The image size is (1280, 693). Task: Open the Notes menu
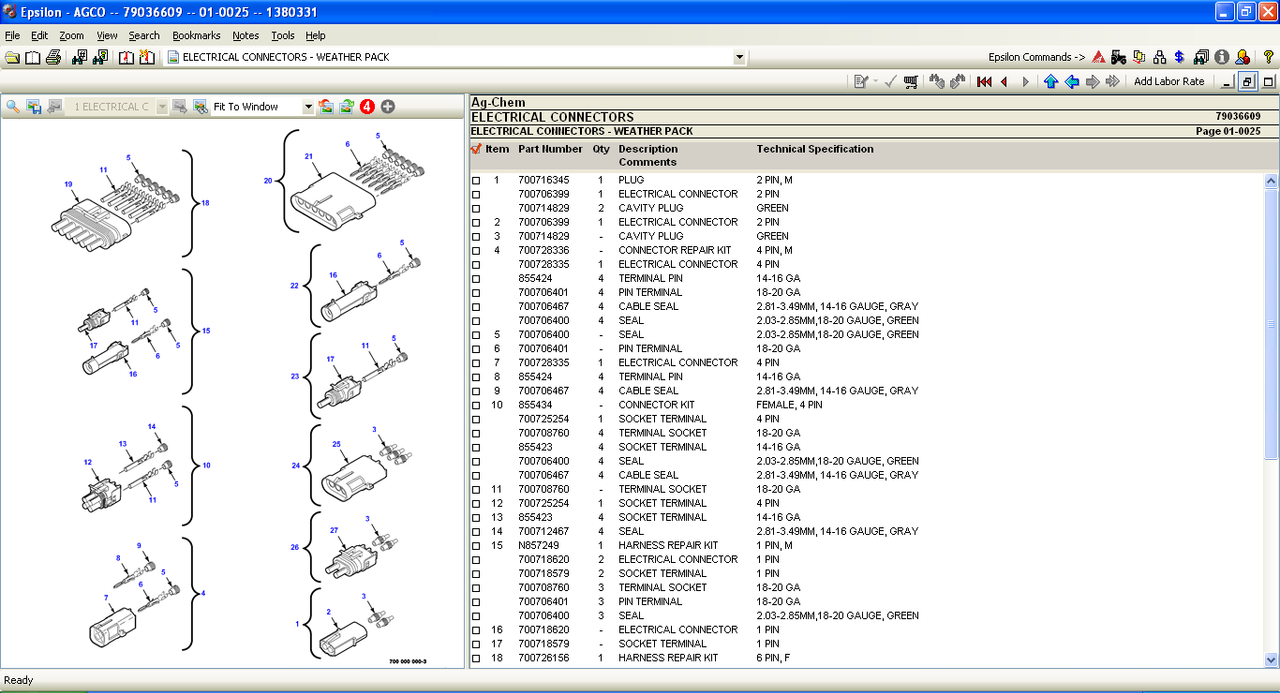[245, 35]
